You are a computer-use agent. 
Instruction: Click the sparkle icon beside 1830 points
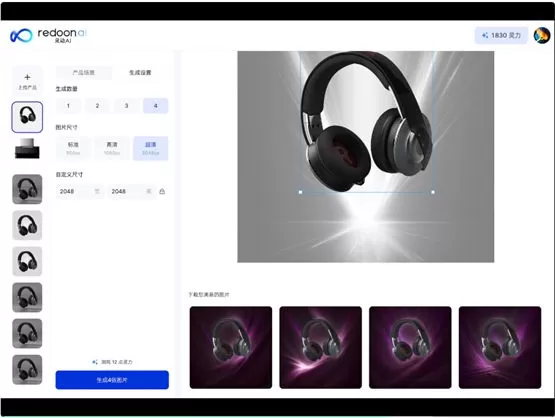pyautogui.click(x=485, y=35)
